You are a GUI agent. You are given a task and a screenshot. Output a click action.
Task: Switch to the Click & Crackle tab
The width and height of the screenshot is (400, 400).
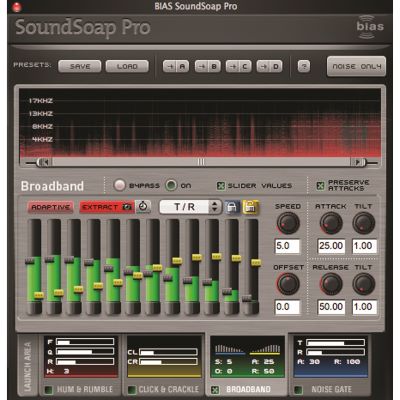[x=168, y=389]
